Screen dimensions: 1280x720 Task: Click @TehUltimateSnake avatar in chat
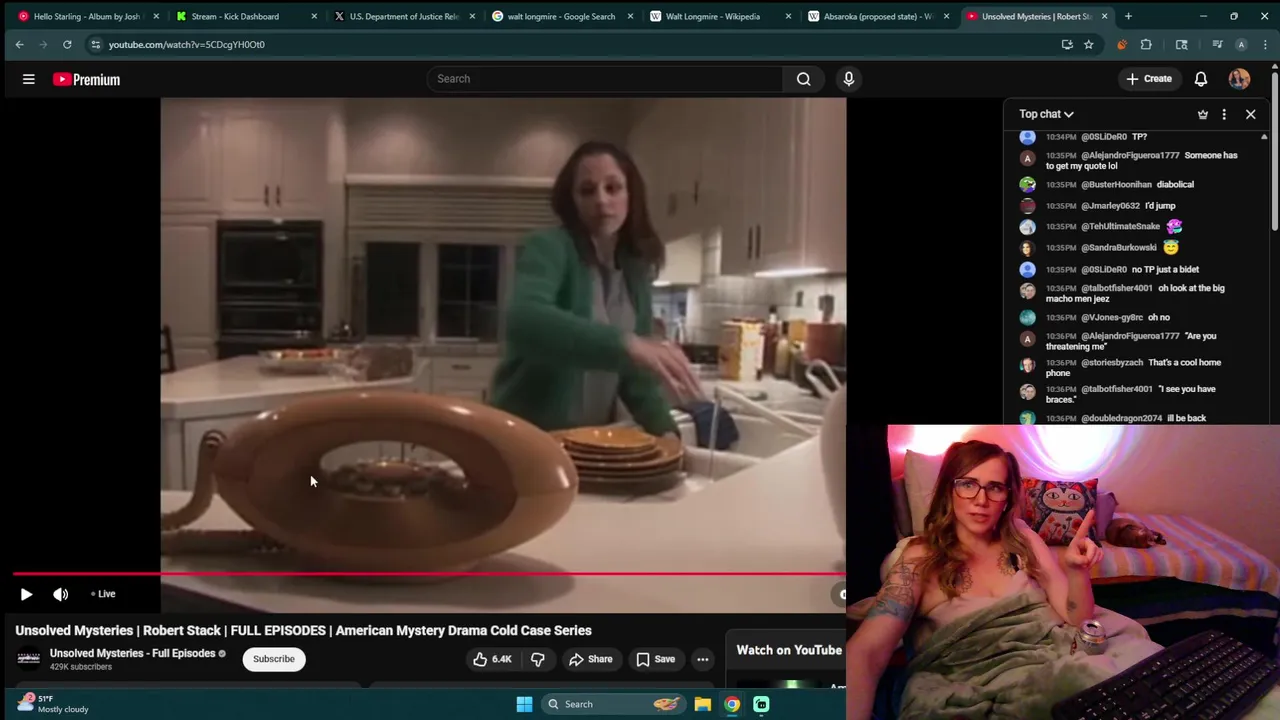(1027, 227)
